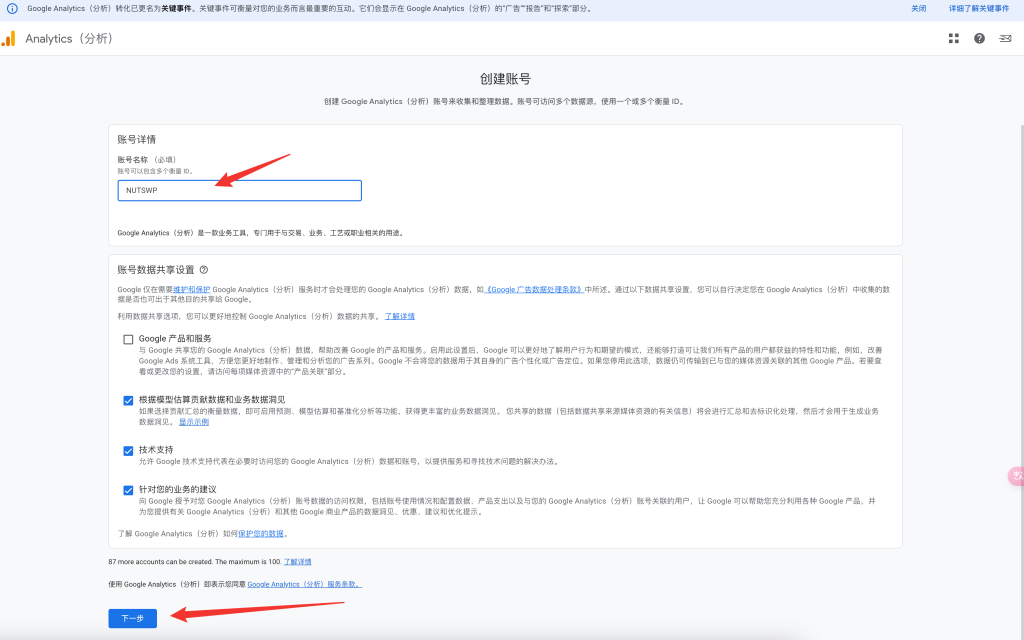Click the Analytics（分析）header title
The image size is (1024, 640).
tap(69, 39)
